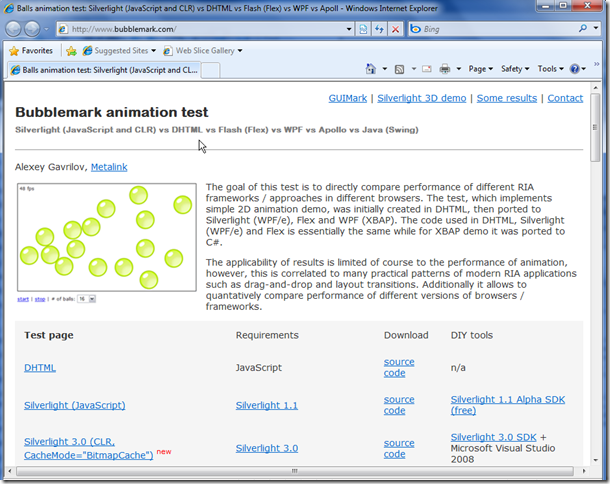Click the page icon in address bar
This screenshot has width=610, height=484.
63,29
